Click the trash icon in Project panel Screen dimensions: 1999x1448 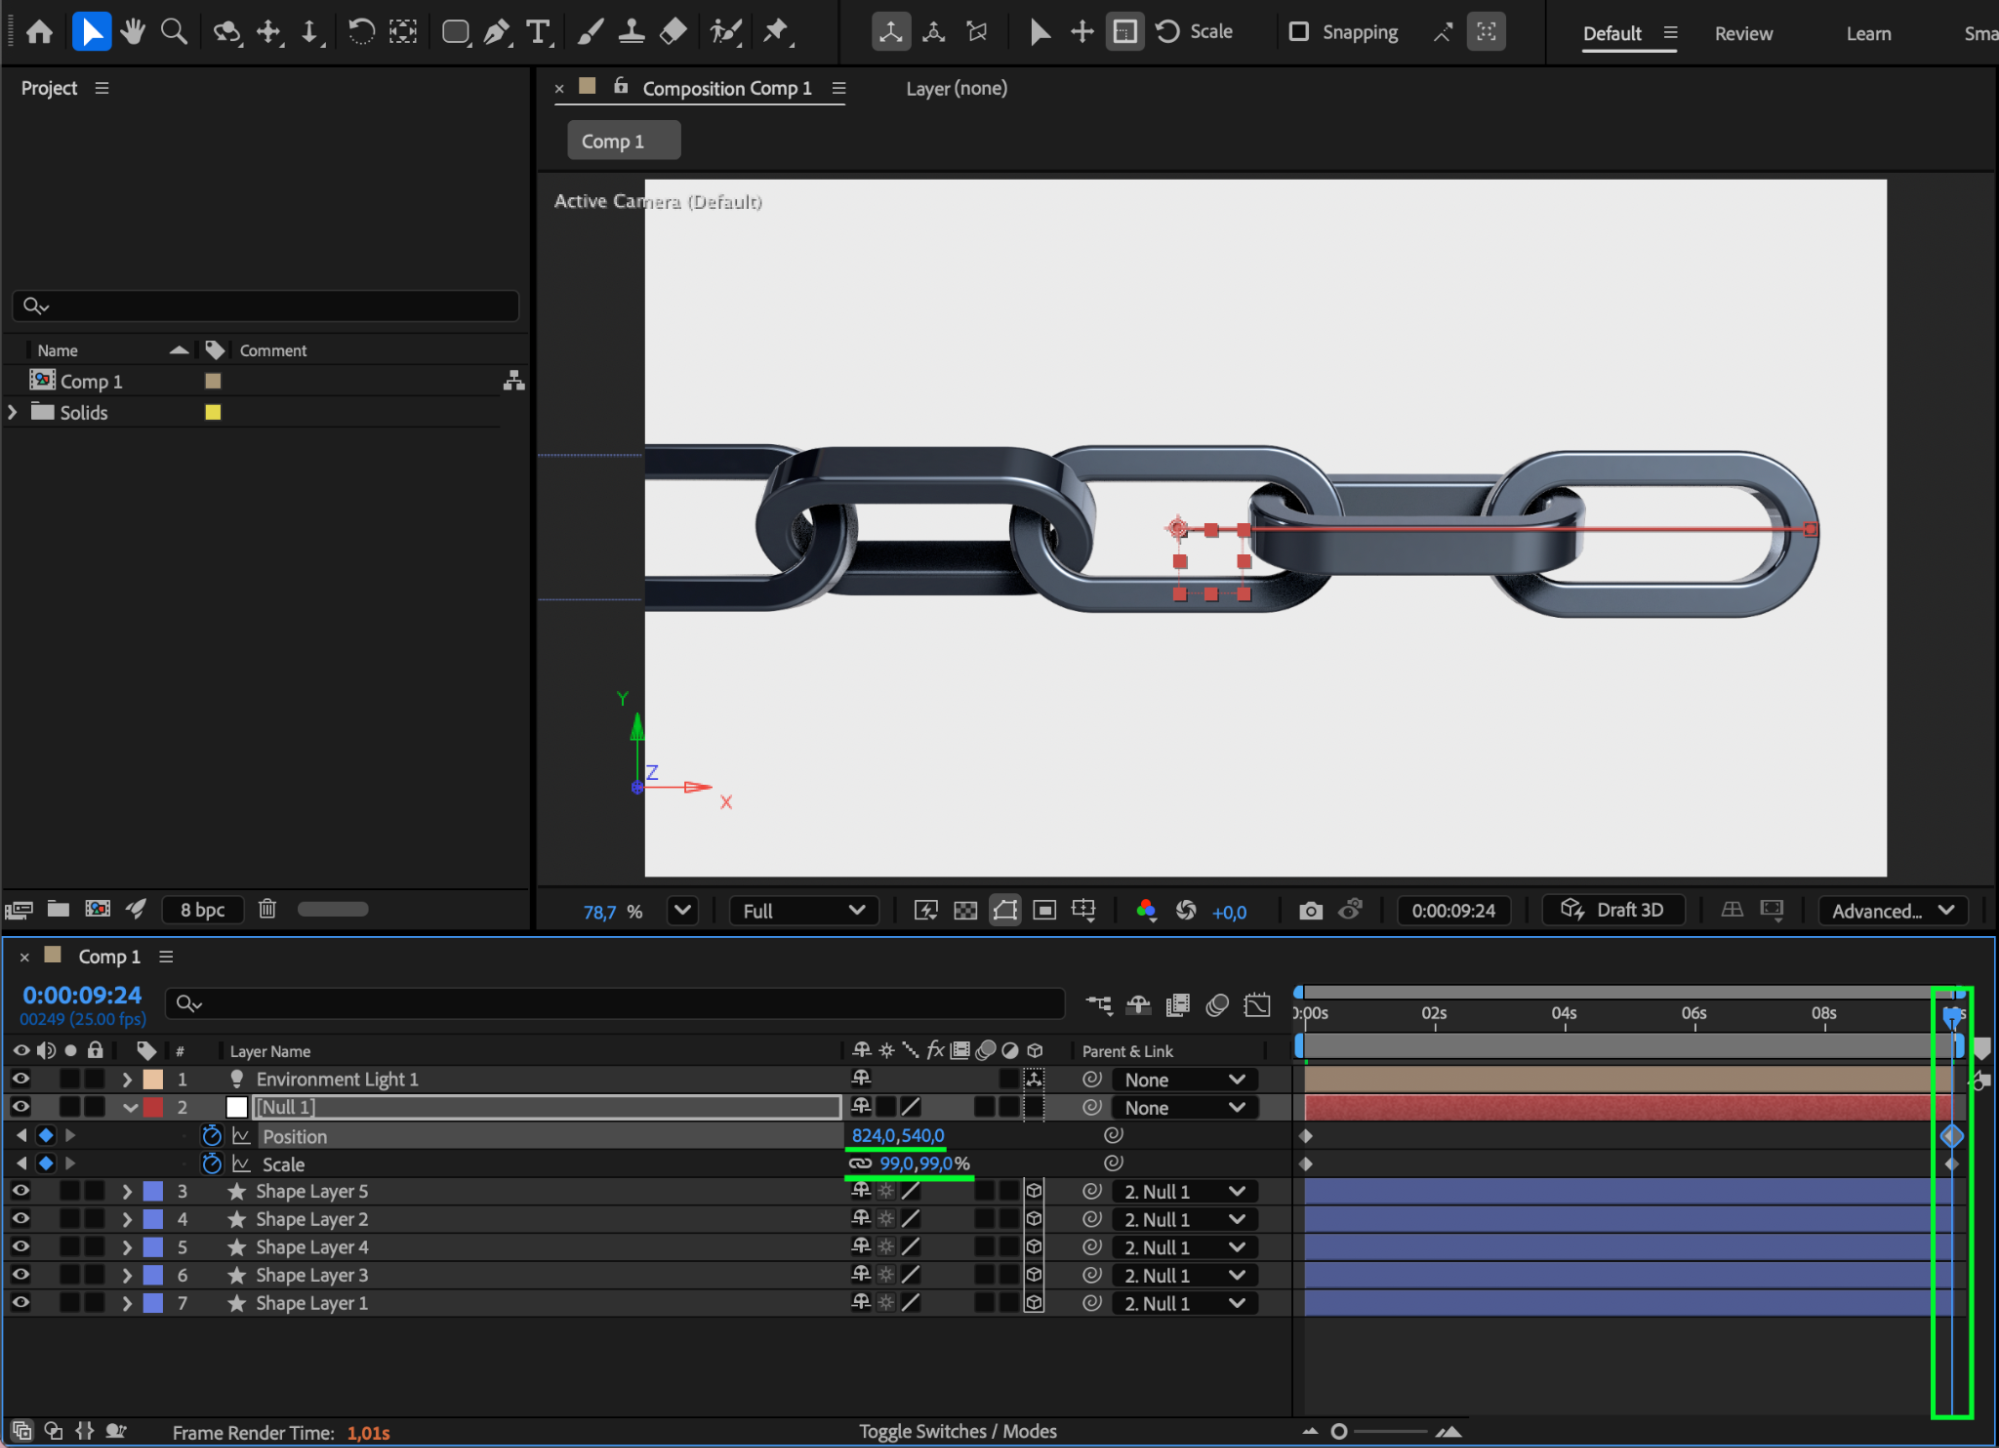pos(267,909)
